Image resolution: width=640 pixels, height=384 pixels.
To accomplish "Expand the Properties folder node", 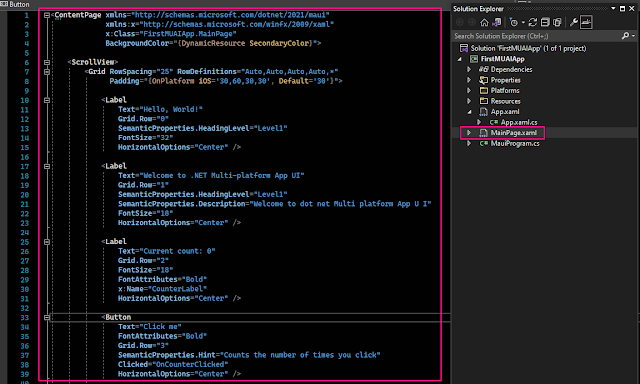I will pyautogui.click(x=469, y=80).
